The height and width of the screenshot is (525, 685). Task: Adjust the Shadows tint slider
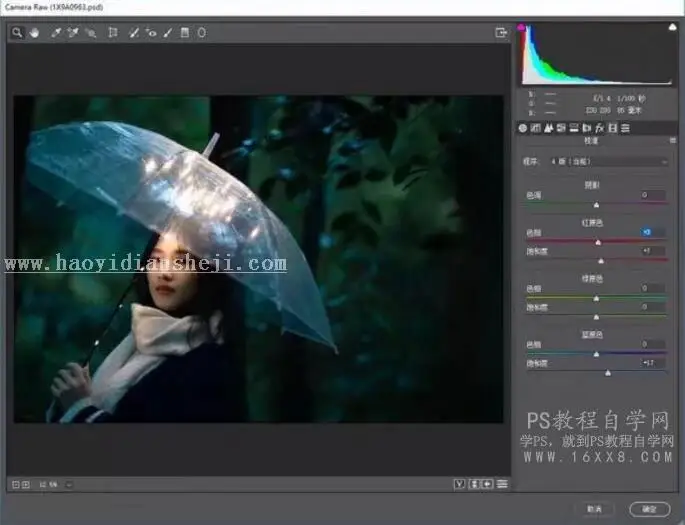(596, 204)
